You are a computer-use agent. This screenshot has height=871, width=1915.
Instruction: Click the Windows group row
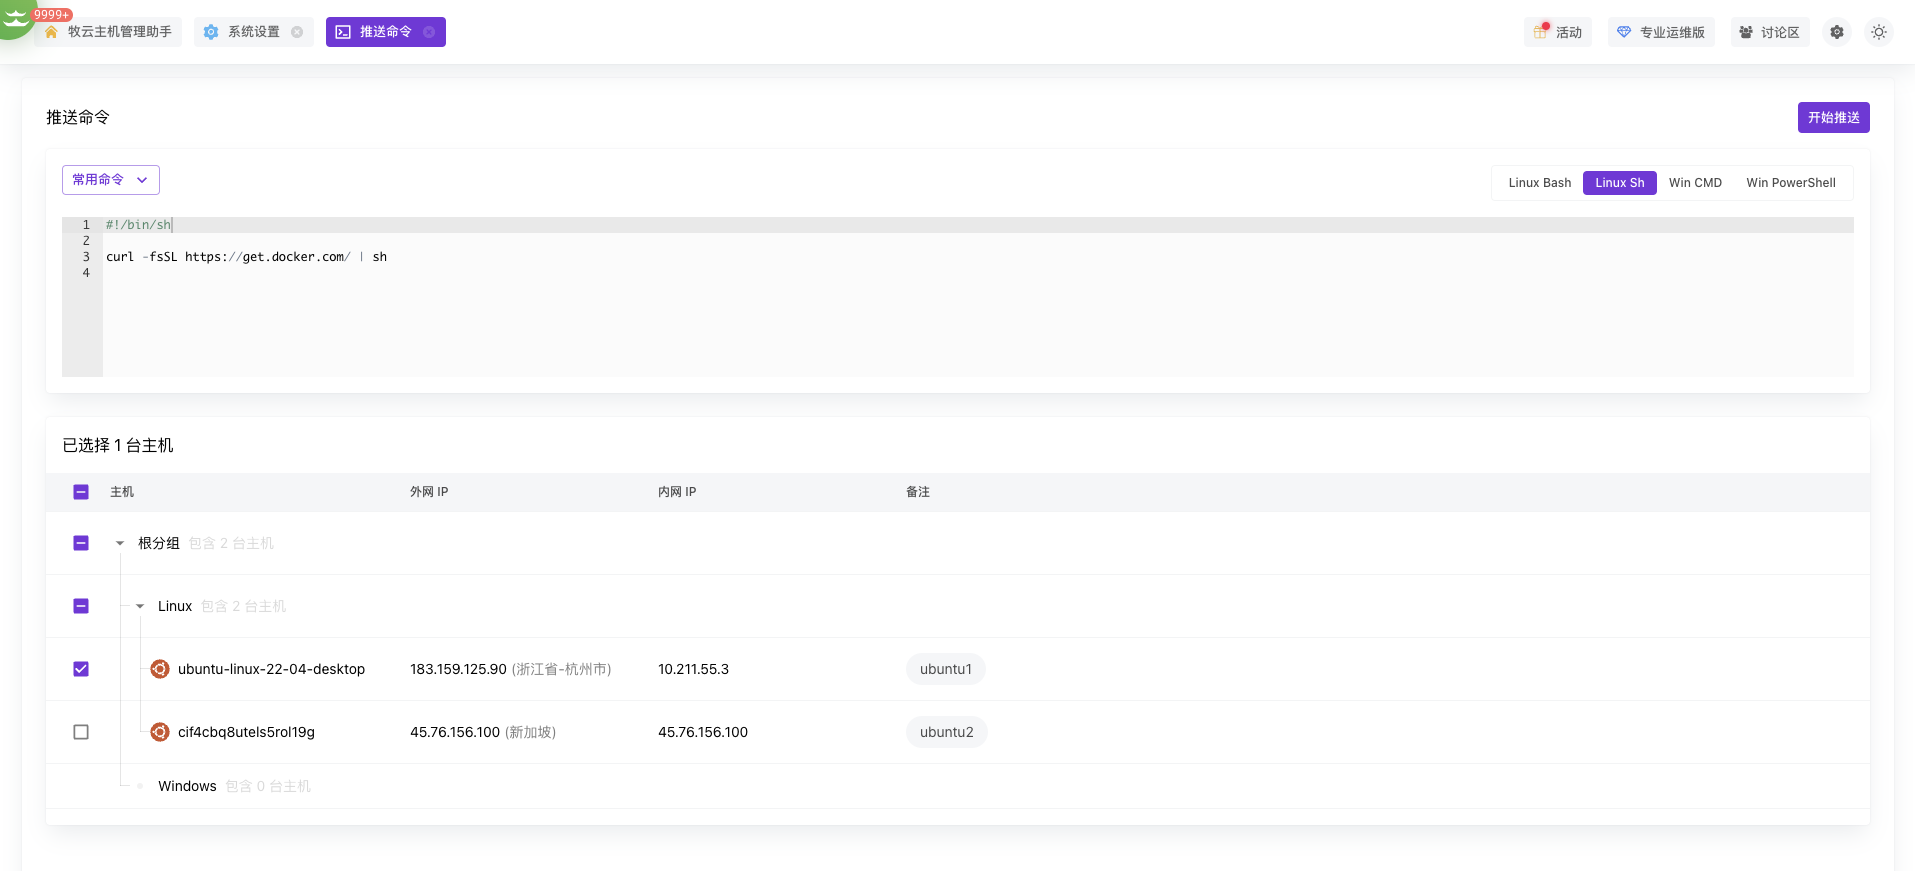pyautogui.click(x=958, y=786)
